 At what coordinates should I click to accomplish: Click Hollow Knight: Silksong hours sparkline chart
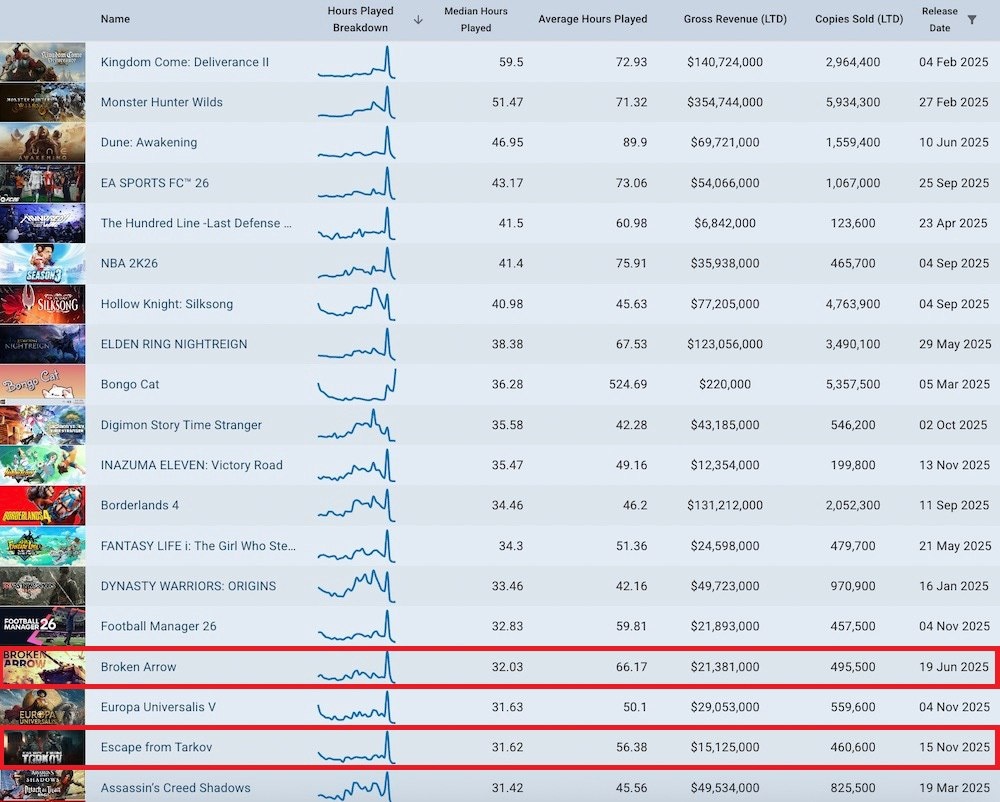(x=357, y=304)
